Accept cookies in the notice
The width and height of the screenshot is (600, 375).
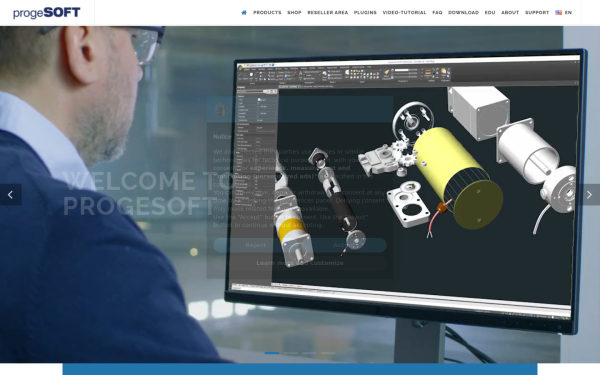coord(343,245)
